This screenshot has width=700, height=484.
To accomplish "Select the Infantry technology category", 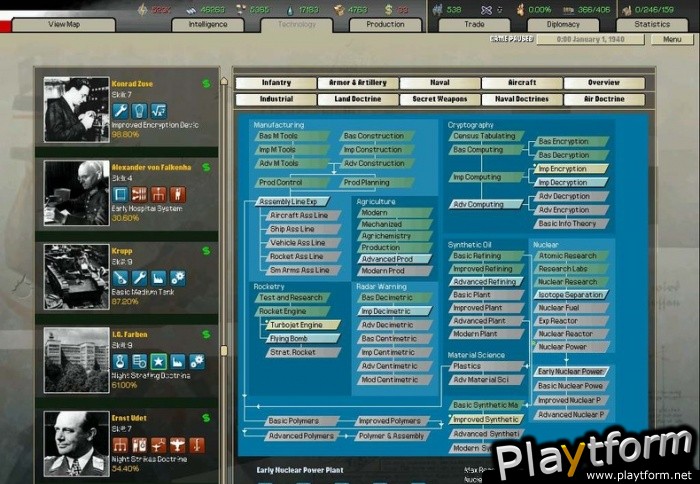I will (276, 83).
